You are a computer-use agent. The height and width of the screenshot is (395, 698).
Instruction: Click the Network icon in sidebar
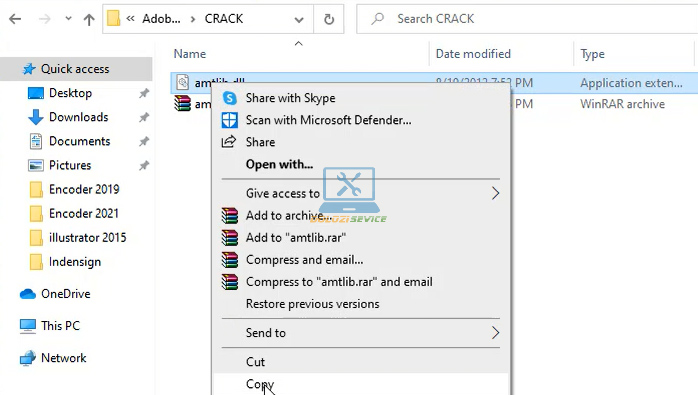tap(28, 358)
